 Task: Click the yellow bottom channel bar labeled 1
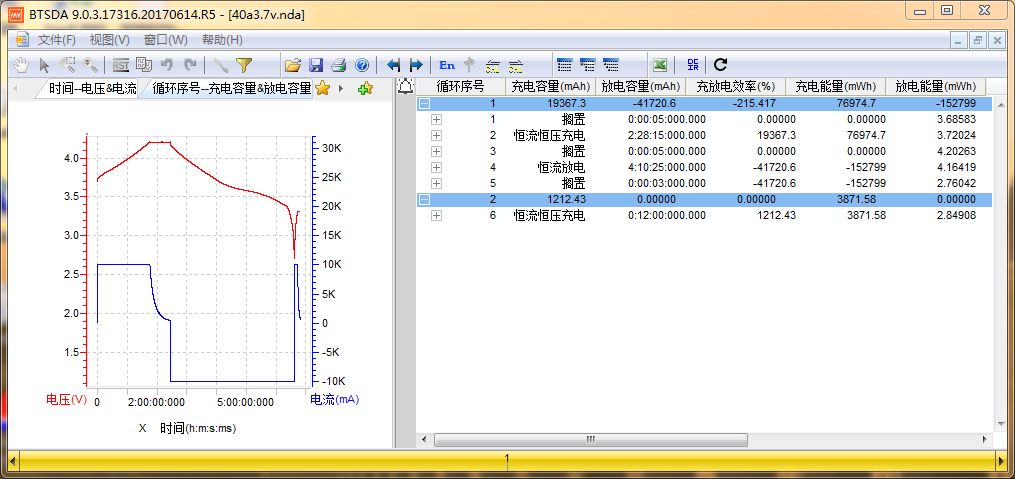click(508, 460)
